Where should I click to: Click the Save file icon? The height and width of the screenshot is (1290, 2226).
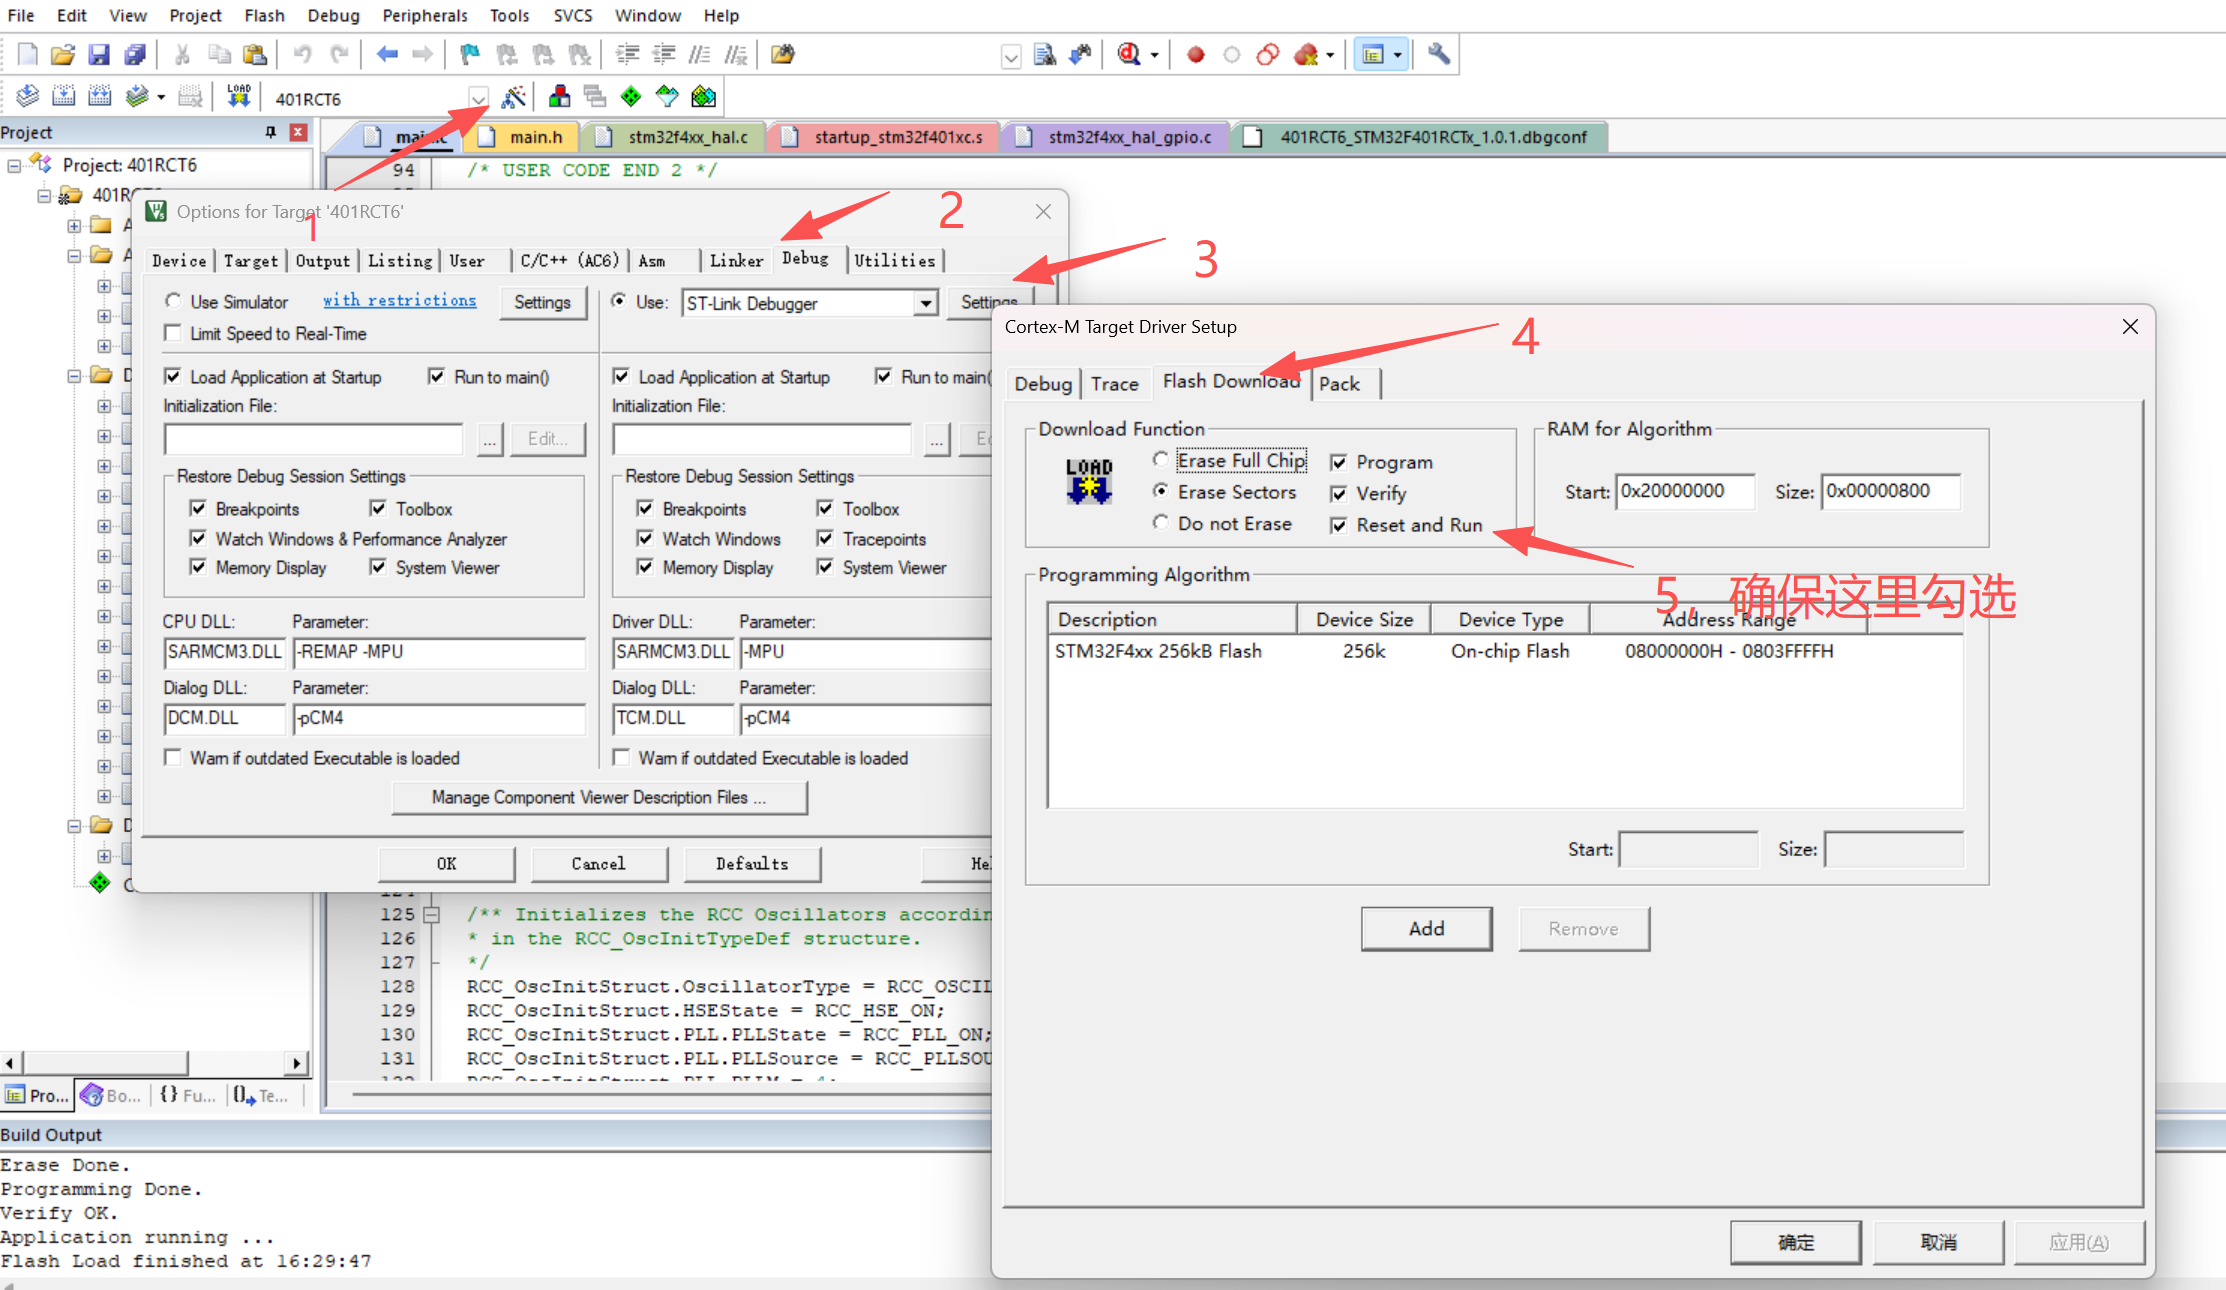pos(98,55)
